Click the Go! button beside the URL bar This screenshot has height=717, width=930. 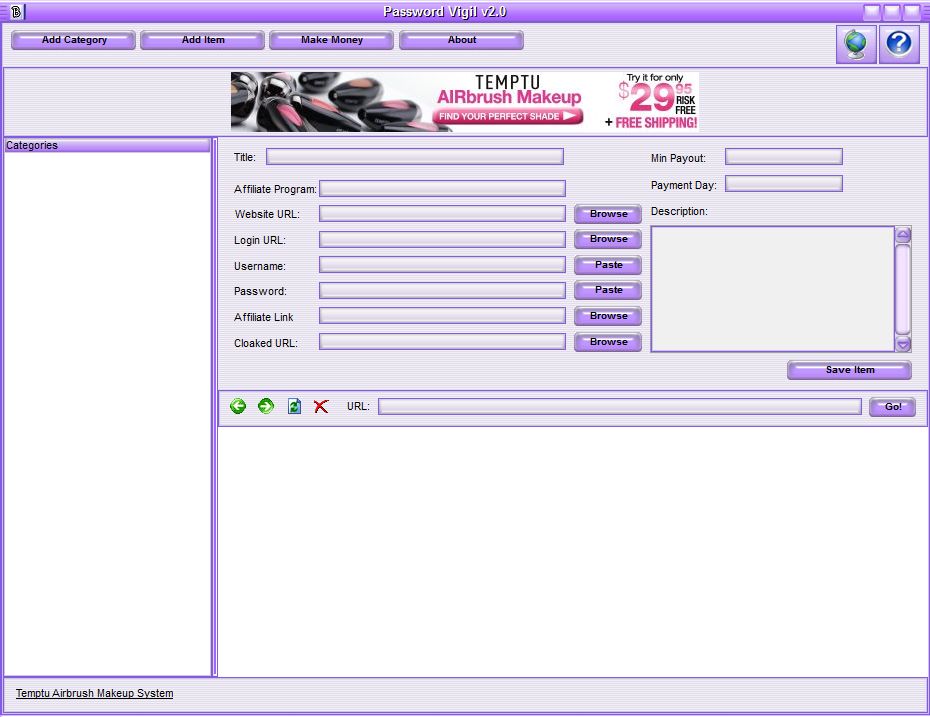click(893, 407)
